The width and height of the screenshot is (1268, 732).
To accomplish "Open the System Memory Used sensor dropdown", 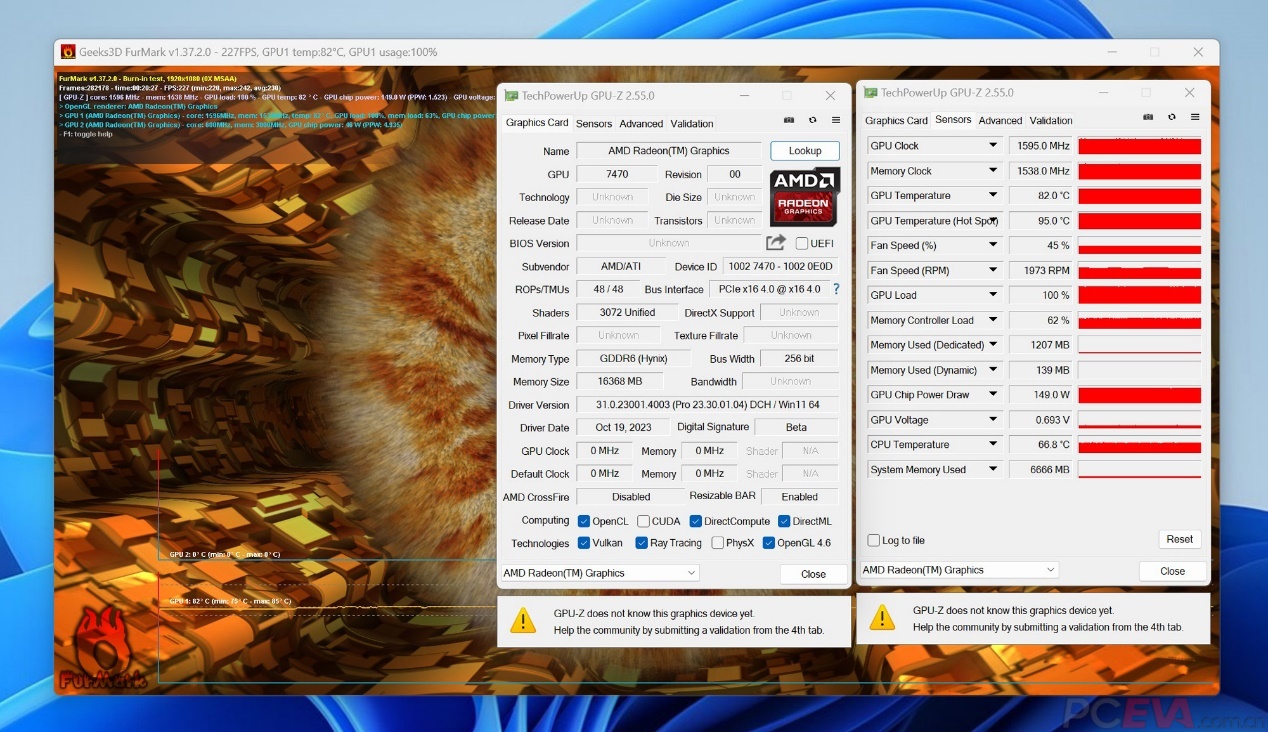I will click(x=993, y=470).
